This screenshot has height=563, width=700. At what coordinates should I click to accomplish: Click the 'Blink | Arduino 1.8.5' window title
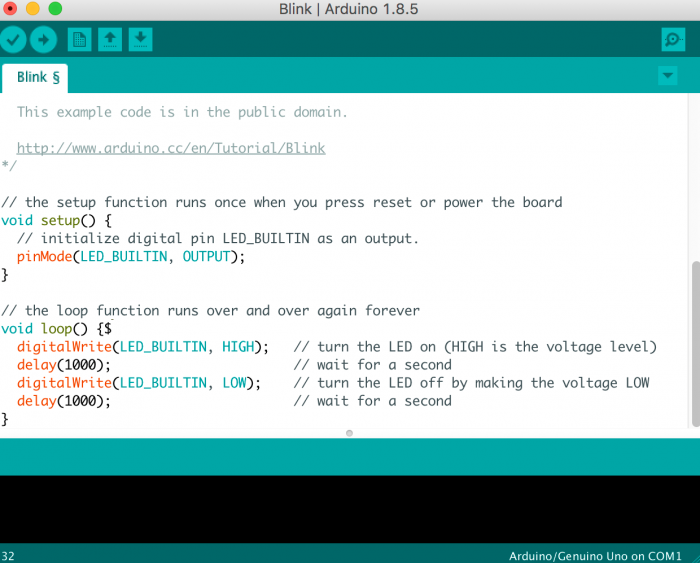349,9
